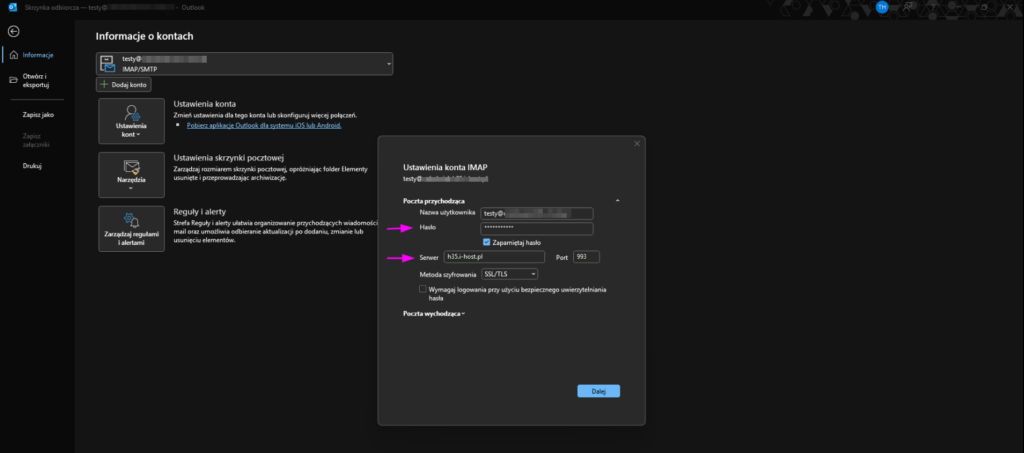Click Zarządzaj regułami i alertami button
This screenshot has height=453, width=1024.
click(x=132, y=229)
